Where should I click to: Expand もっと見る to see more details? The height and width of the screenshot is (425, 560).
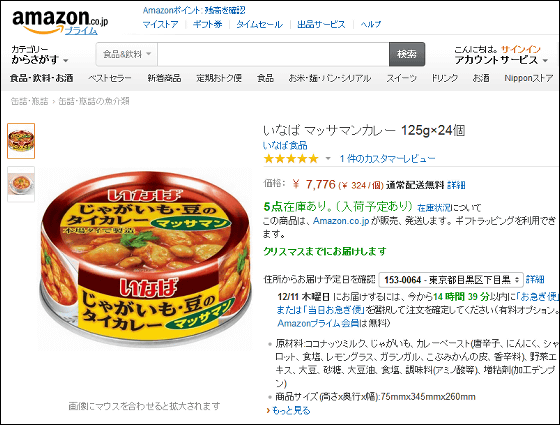tap(289, 410)
